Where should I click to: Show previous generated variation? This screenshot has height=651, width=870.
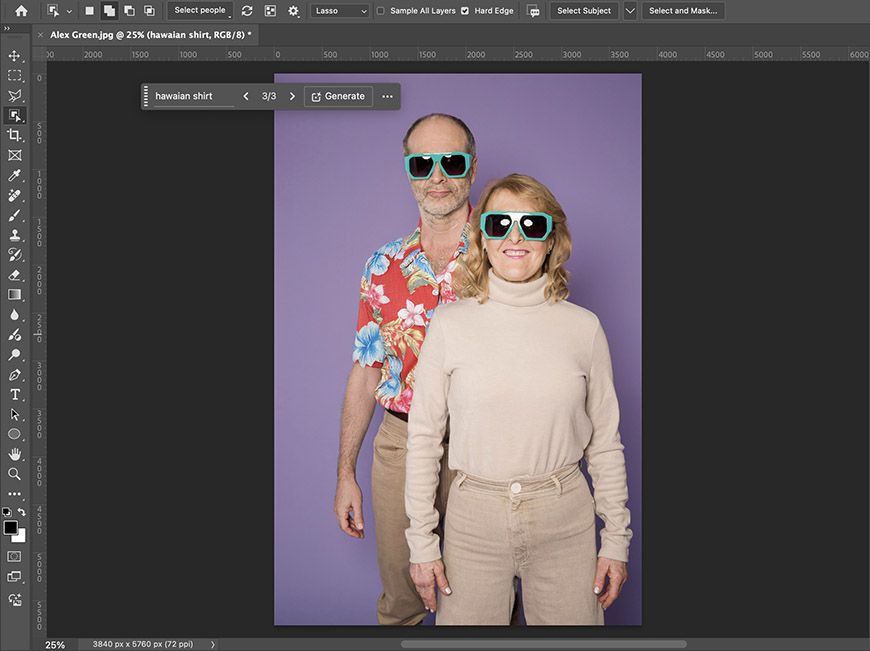(246, 96)
